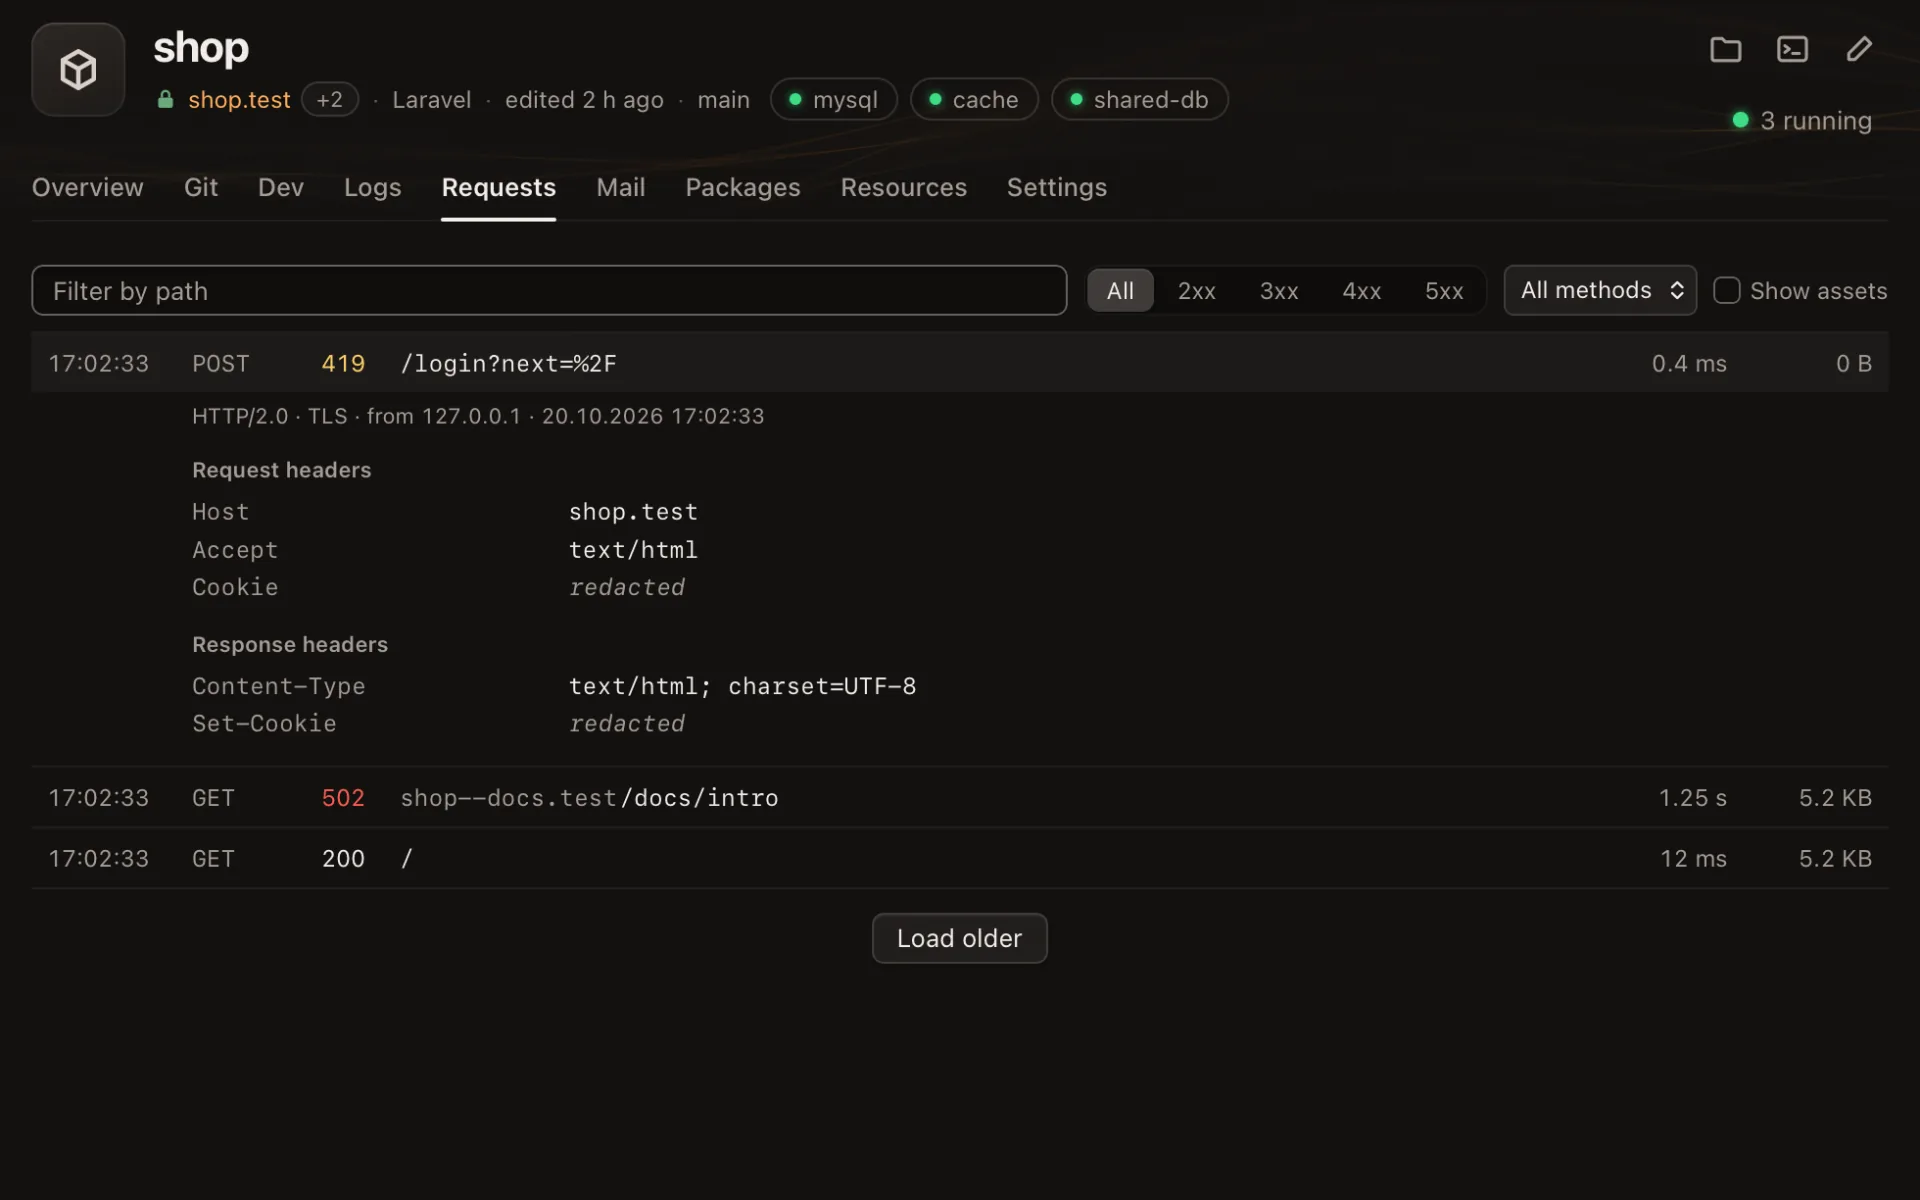The image size is (1920, 1200).
Task: Select the Requests tab
Action: coord(499,187)
